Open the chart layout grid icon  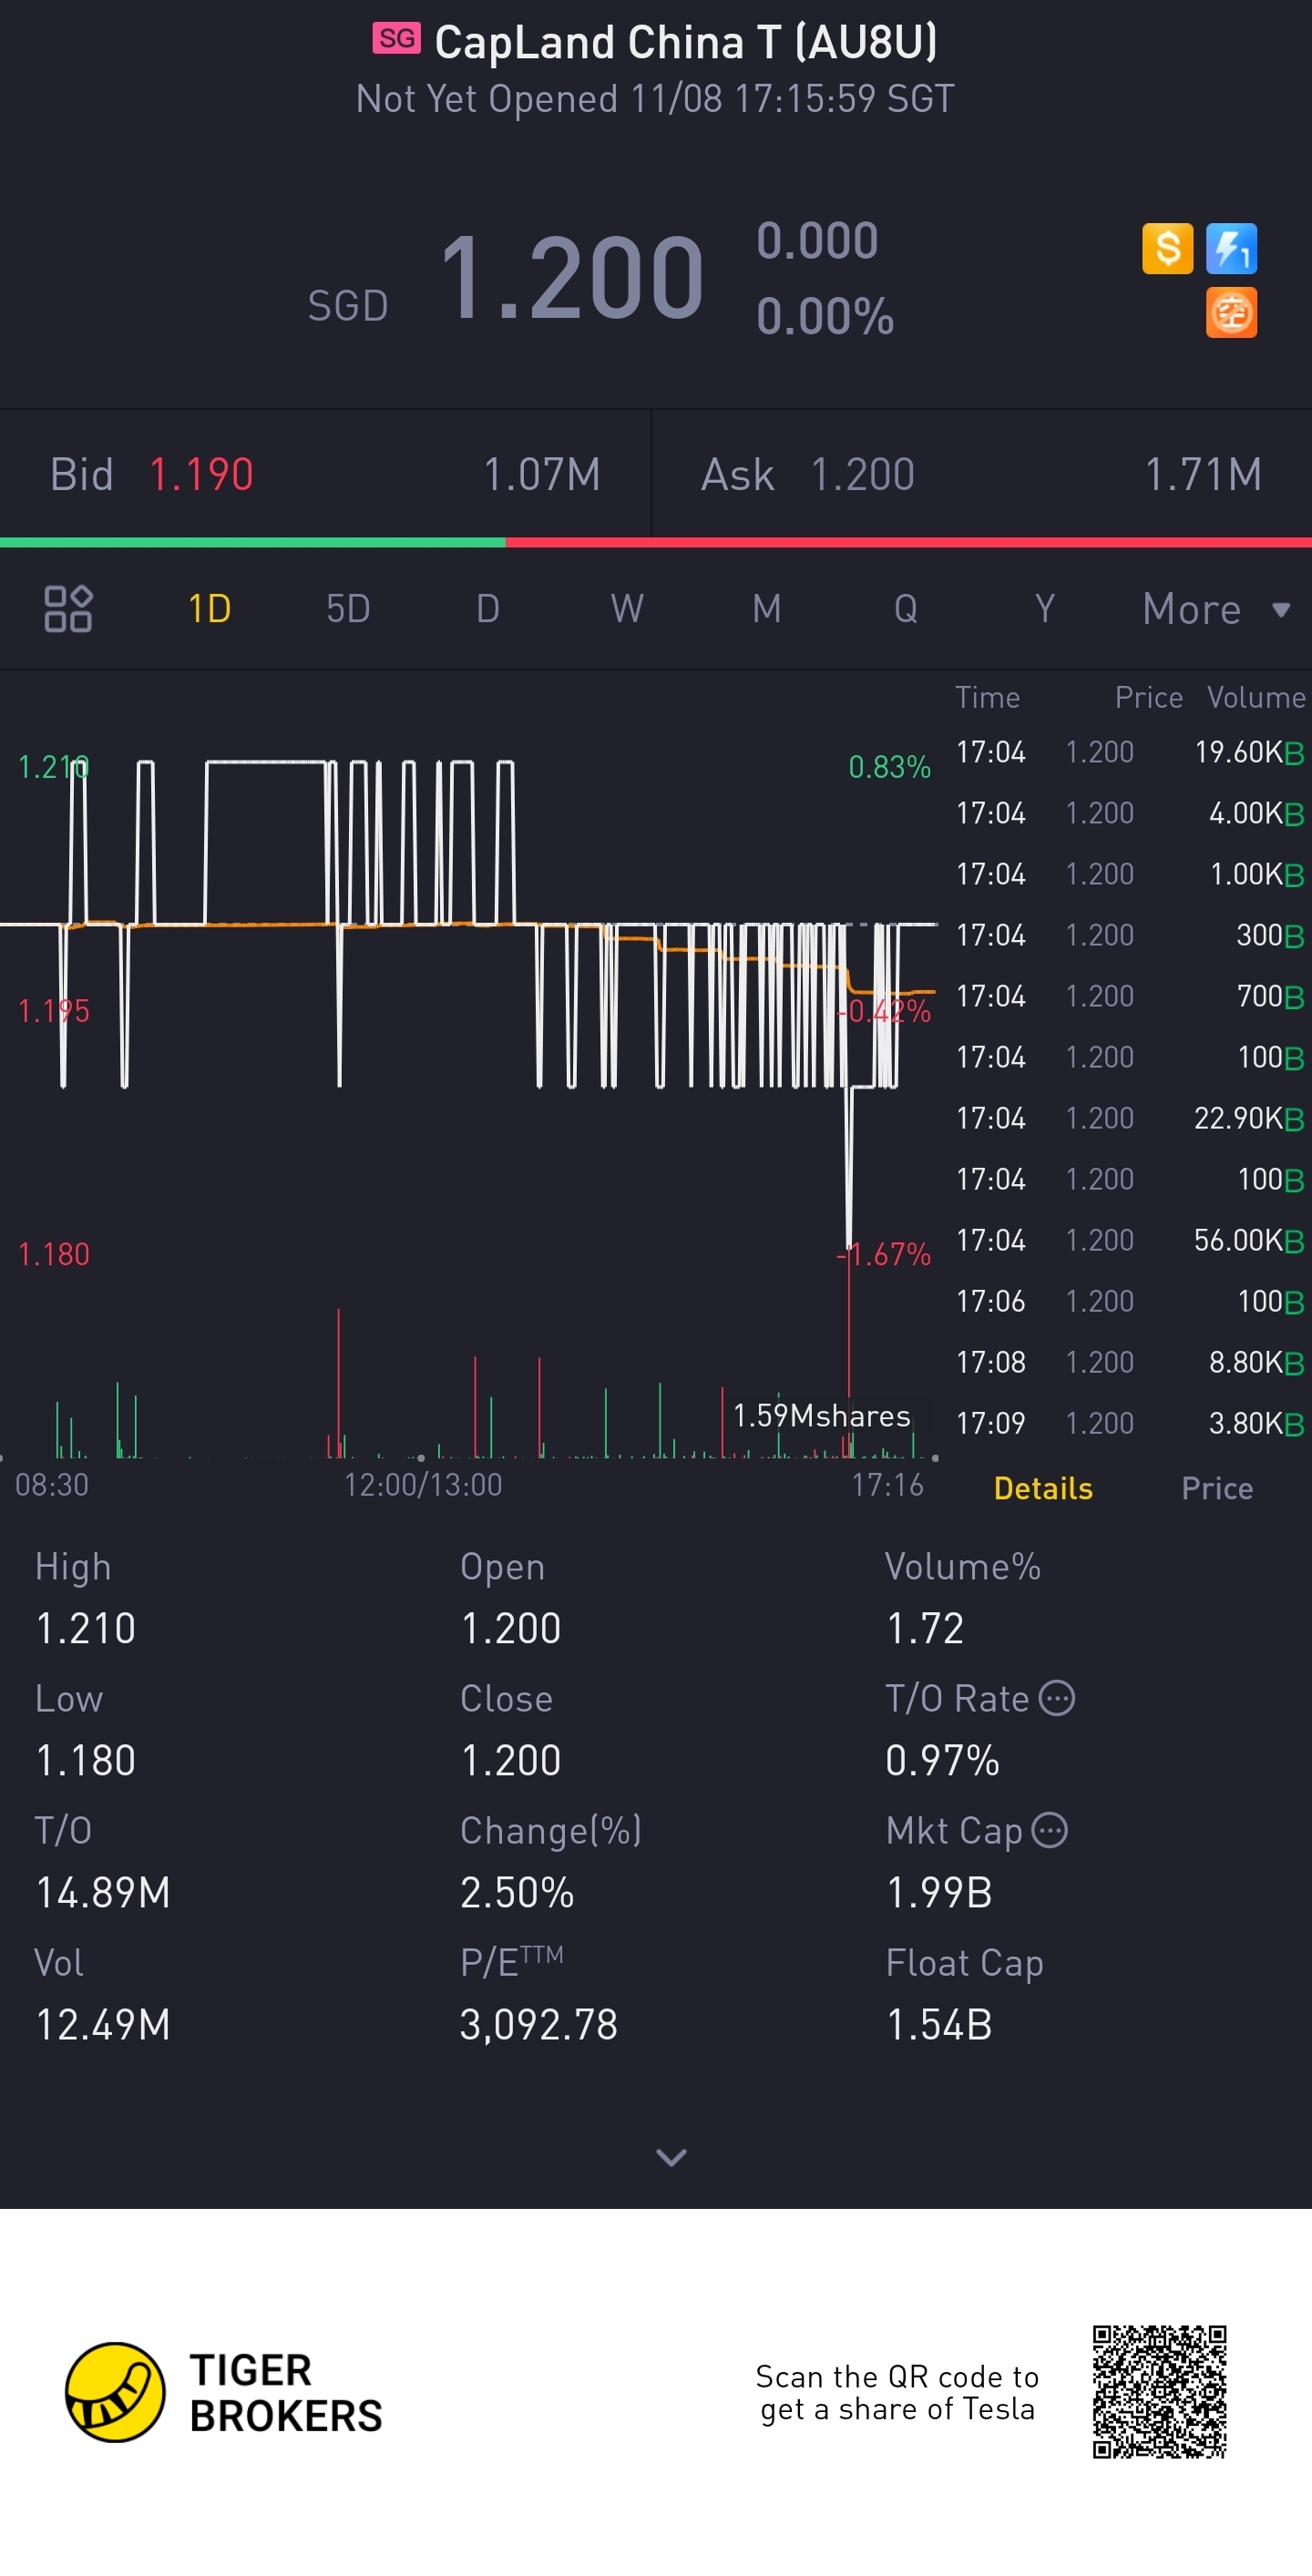(x=68, y=608)
